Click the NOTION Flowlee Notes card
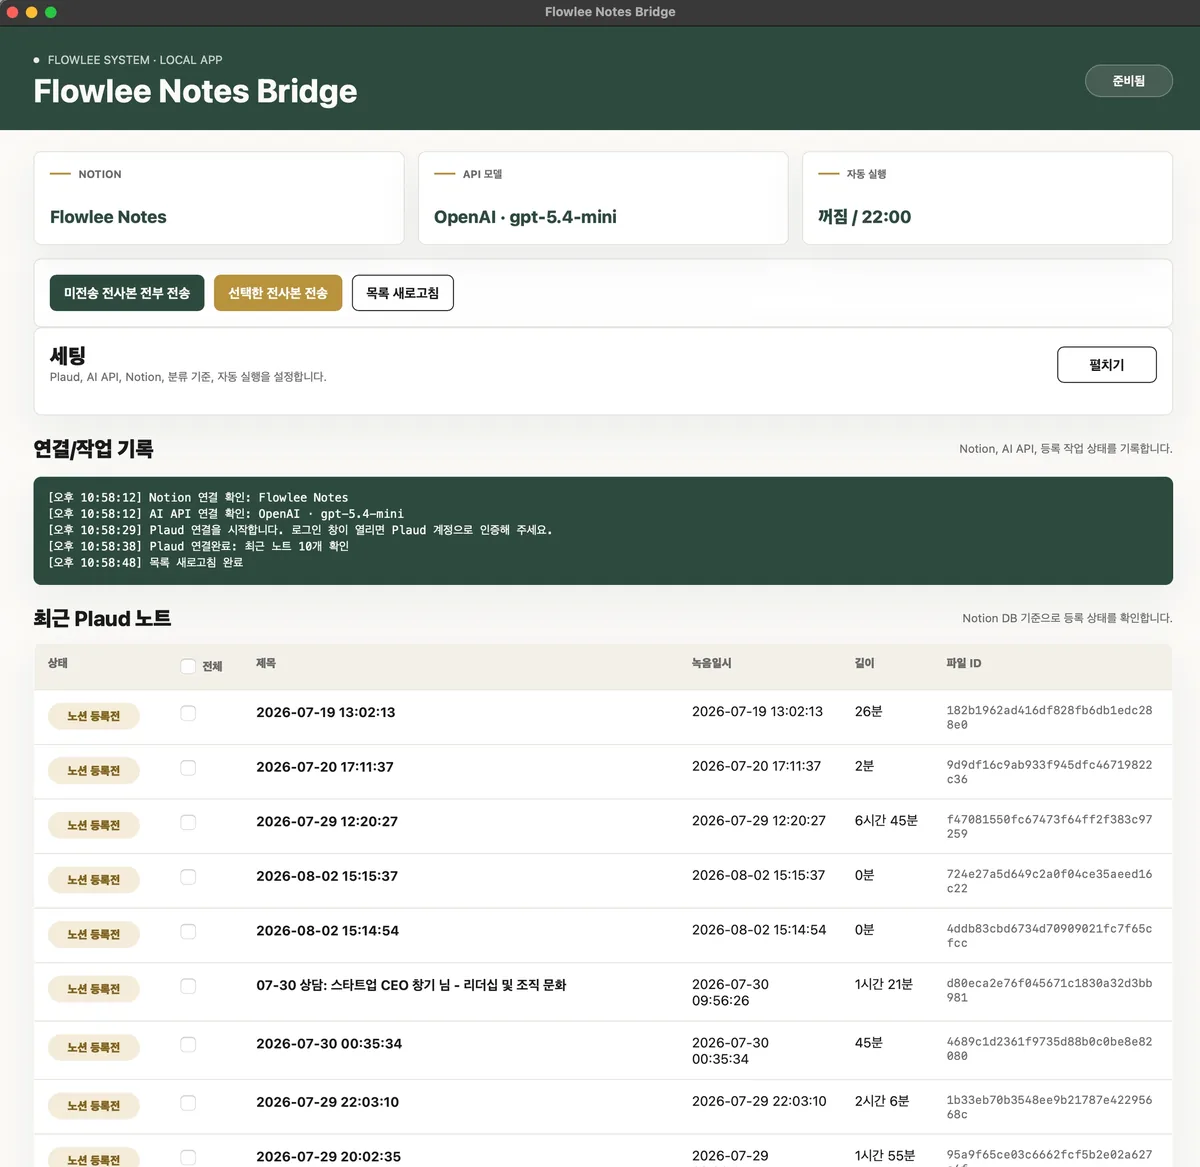This screenshot has width=1200, height=1167. pos(219,198)
